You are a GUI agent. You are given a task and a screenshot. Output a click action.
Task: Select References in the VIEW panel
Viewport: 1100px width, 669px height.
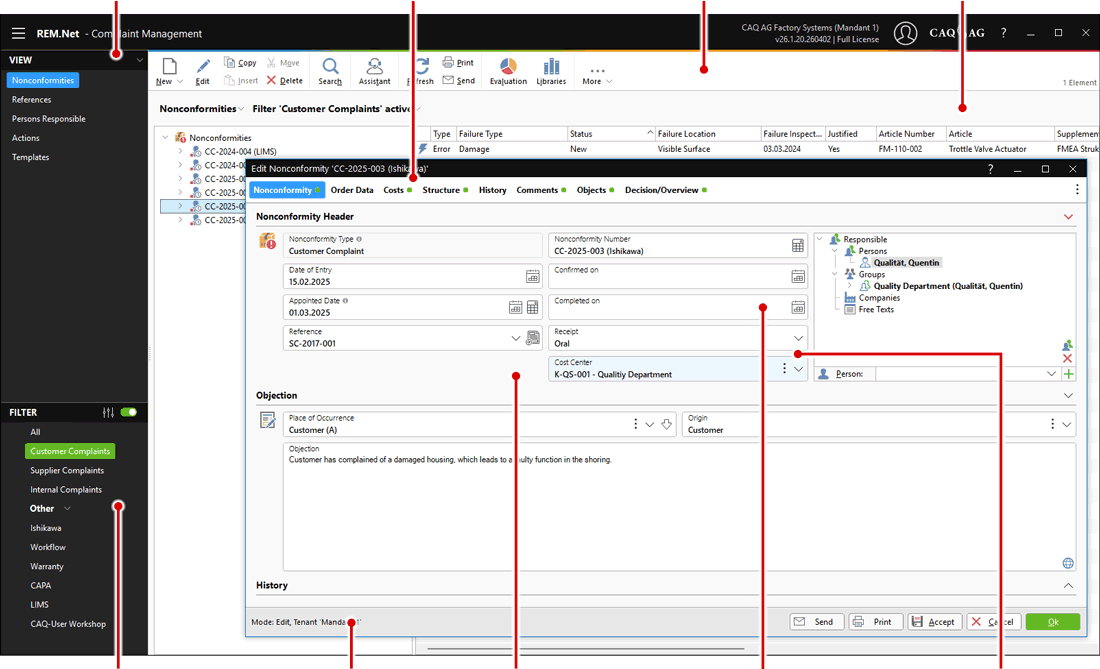(32, 100)
